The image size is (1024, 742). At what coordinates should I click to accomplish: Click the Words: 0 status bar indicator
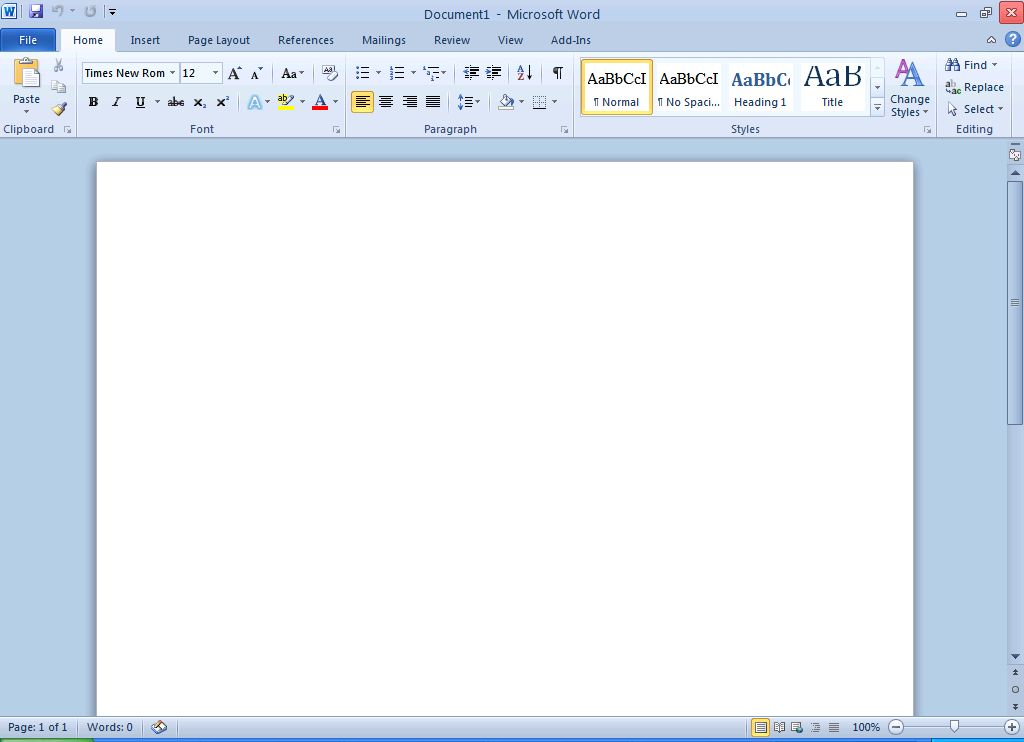point(109,727)
